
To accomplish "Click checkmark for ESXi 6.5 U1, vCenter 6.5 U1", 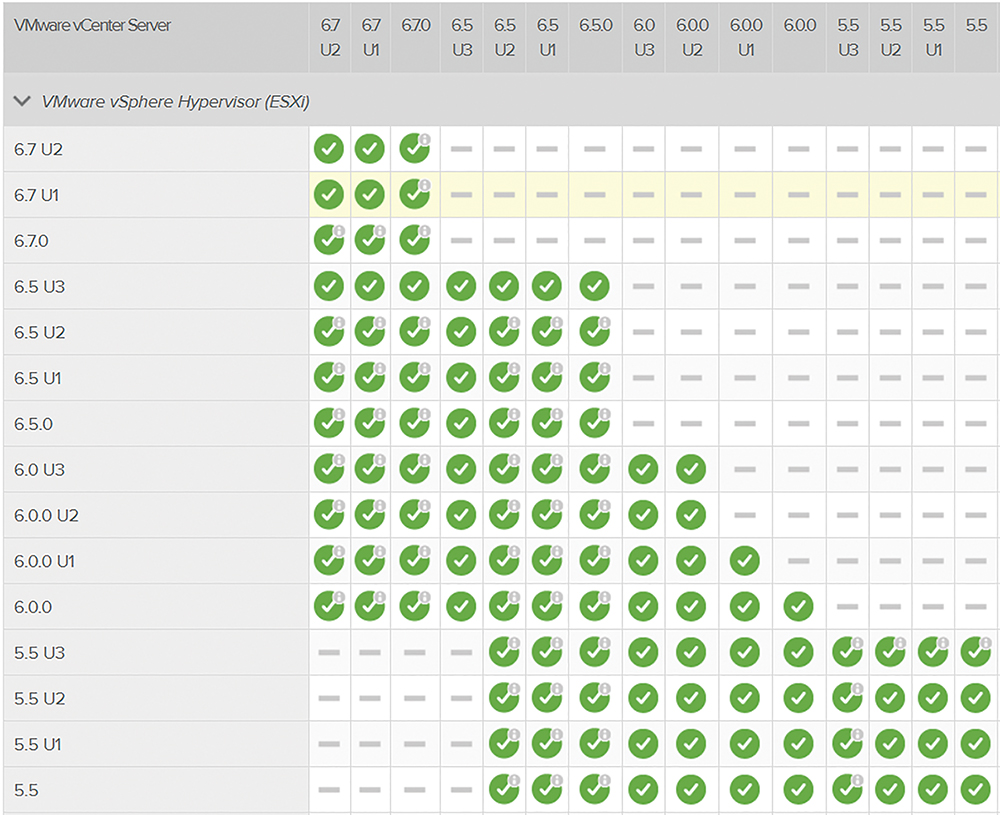I will tap(547, 378).
